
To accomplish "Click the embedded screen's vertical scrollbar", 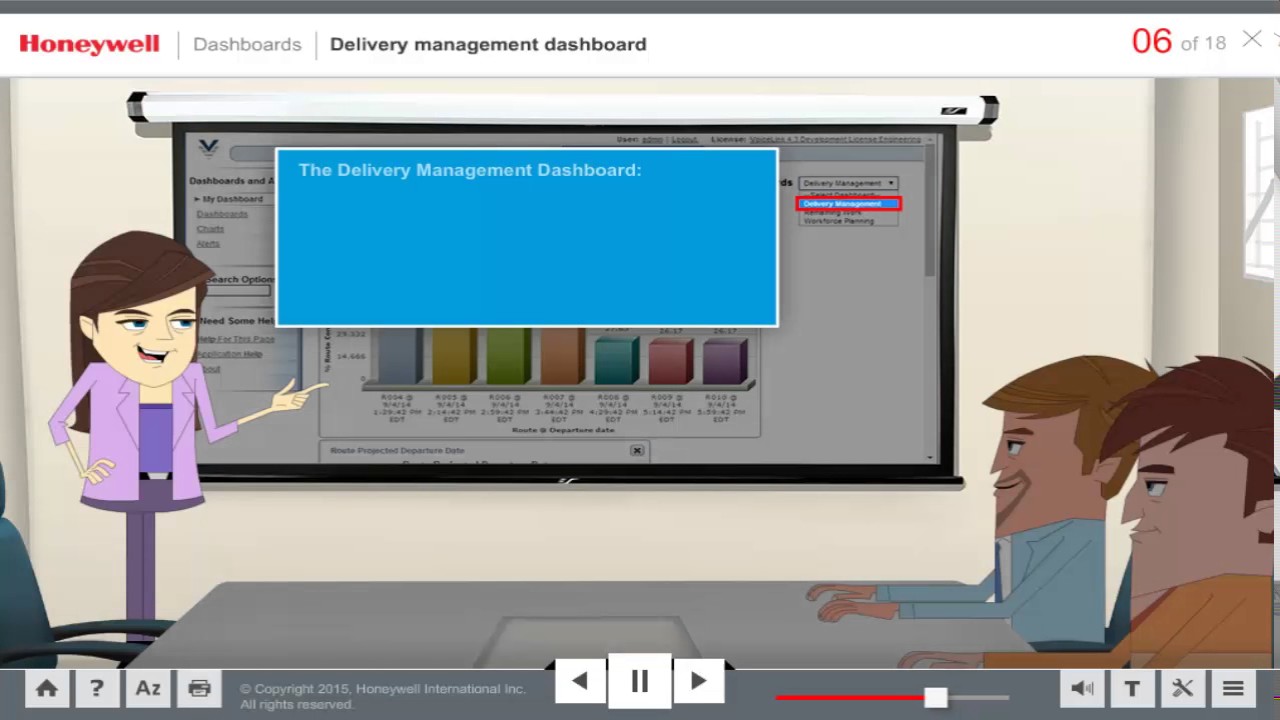I will pyautogui.click(x=930, y=300).
